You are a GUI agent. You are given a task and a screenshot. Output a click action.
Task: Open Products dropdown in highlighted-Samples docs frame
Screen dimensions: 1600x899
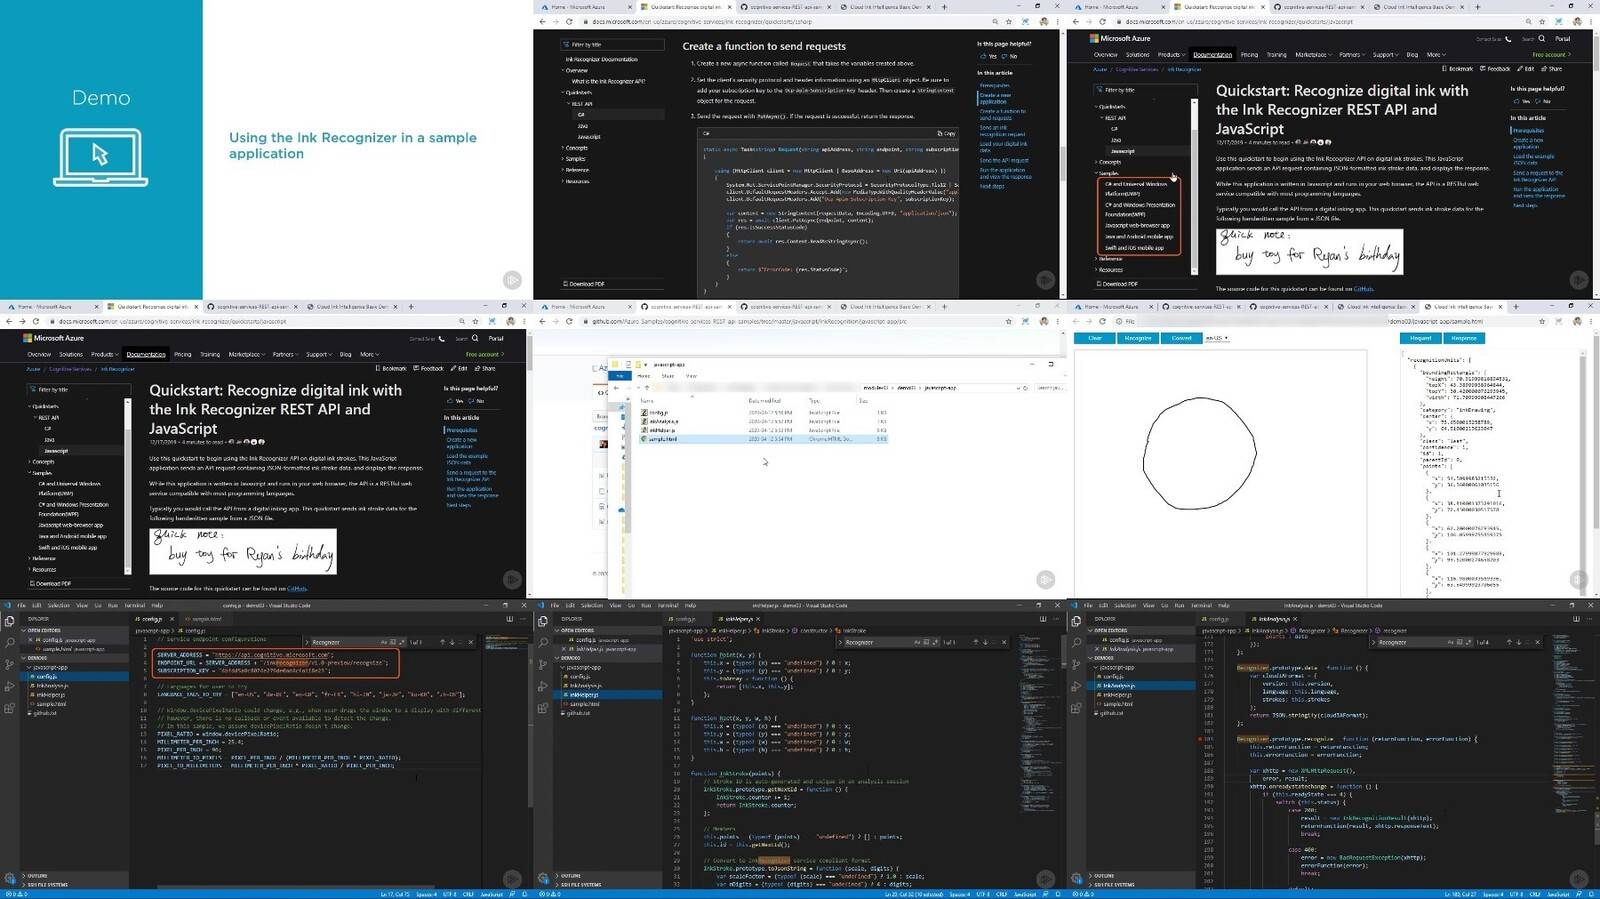point(1171,54)
